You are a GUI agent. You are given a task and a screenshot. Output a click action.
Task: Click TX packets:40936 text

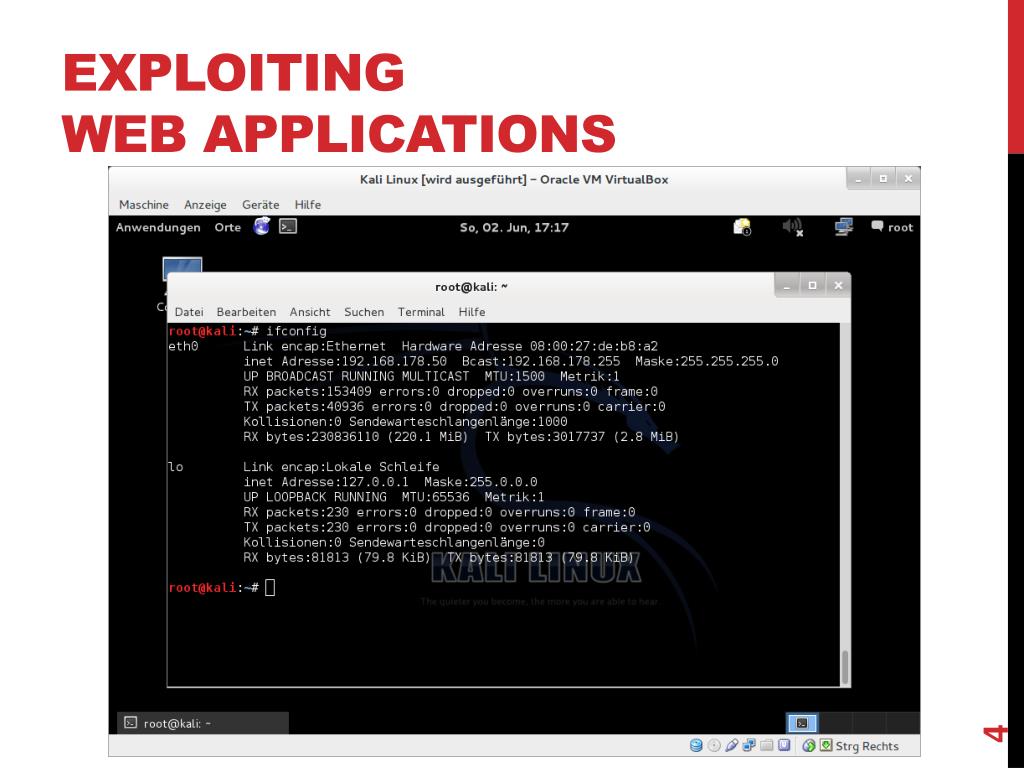click(x=303, y=406)
